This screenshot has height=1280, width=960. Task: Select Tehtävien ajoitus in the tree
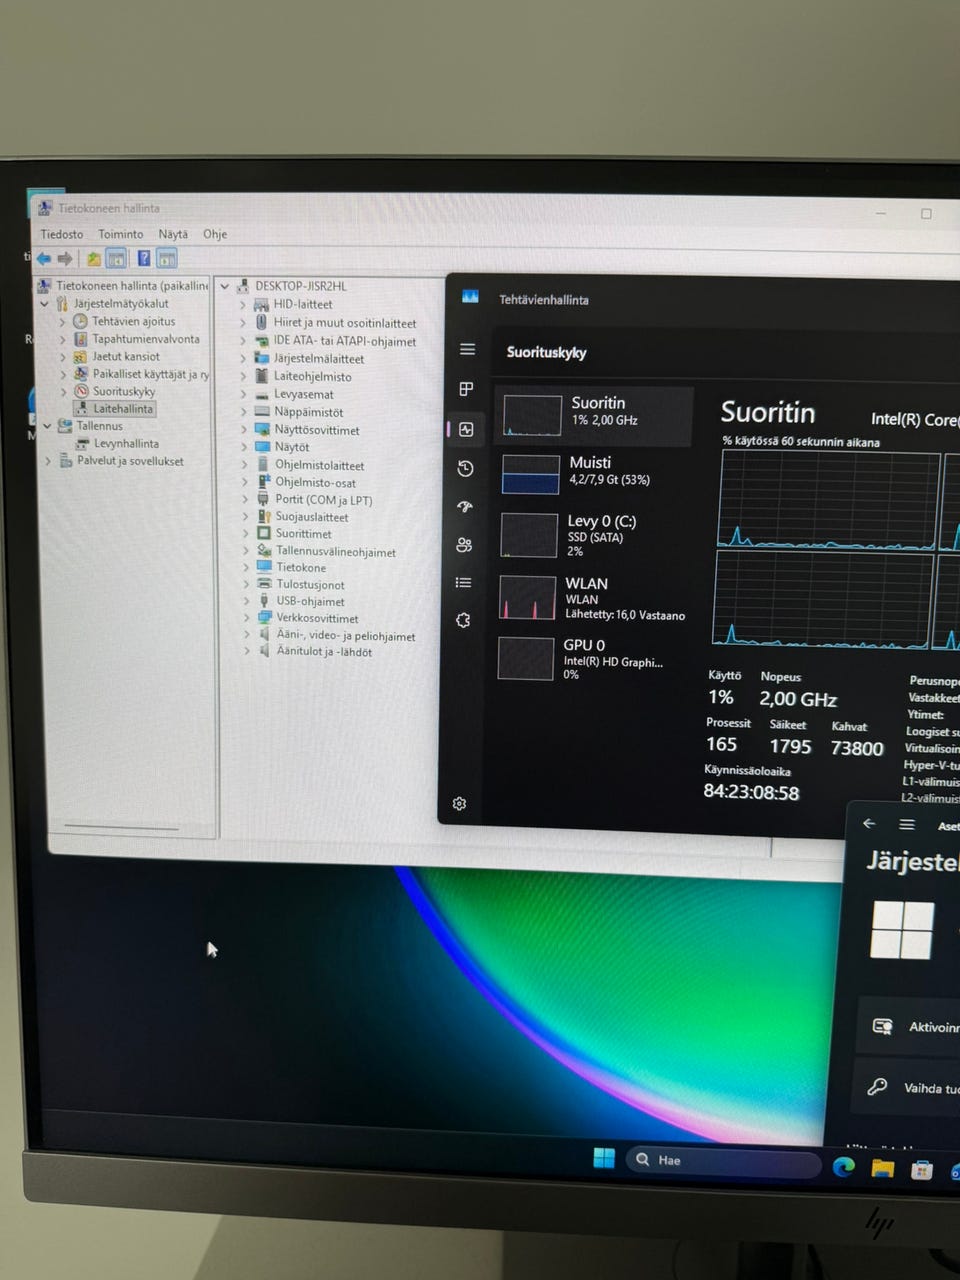[133, 321]
